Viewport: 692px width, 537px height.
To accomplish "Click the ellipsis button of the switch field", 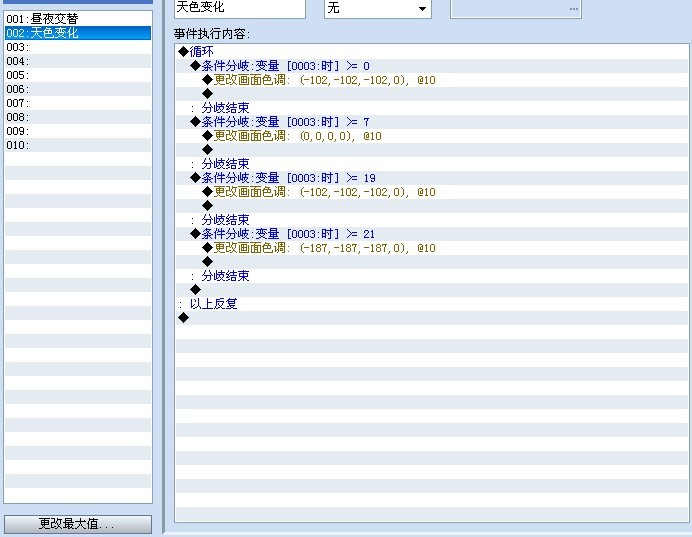I will click(573, 8).
